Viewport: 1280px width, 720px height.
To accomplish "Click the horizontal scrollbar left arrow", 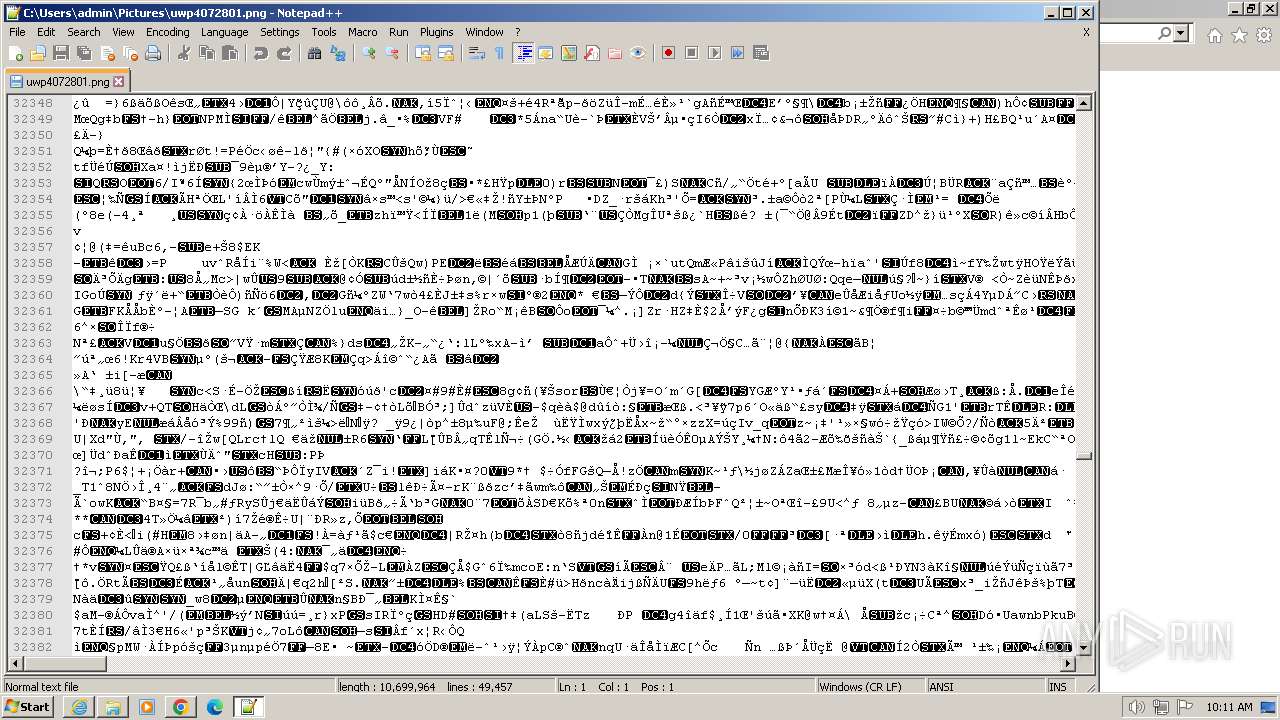I will pyautogui.click(x=14, y=663).
